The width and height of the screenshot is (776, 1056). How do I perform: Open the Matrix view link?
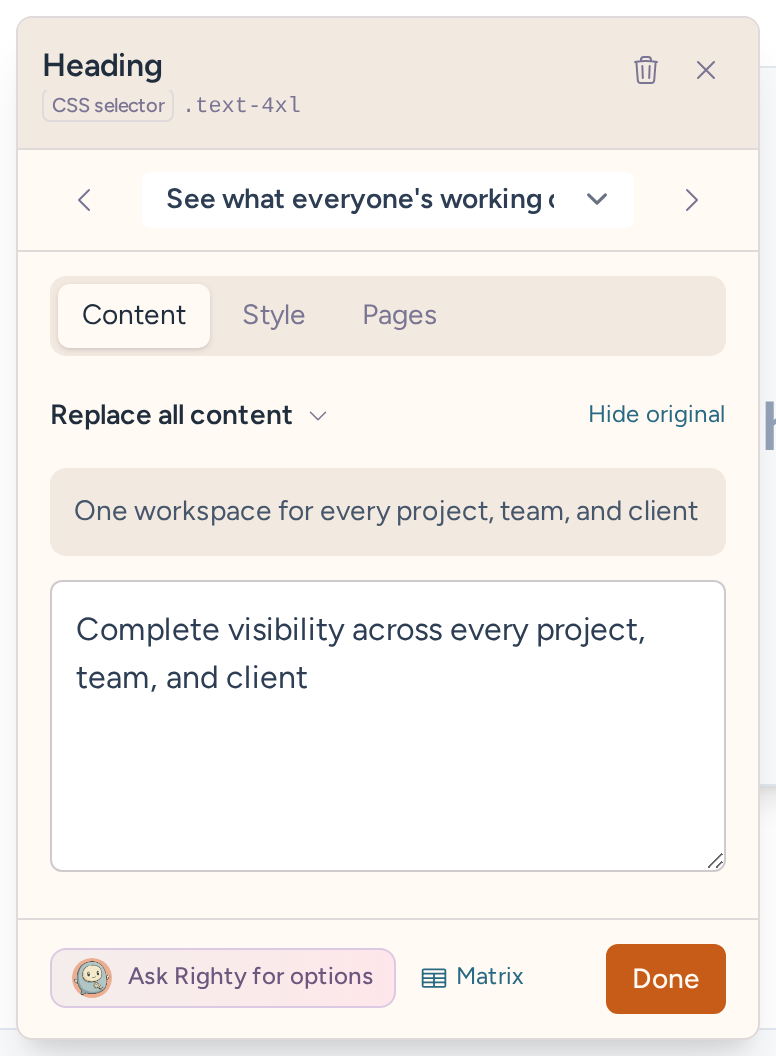pos(472,977)
